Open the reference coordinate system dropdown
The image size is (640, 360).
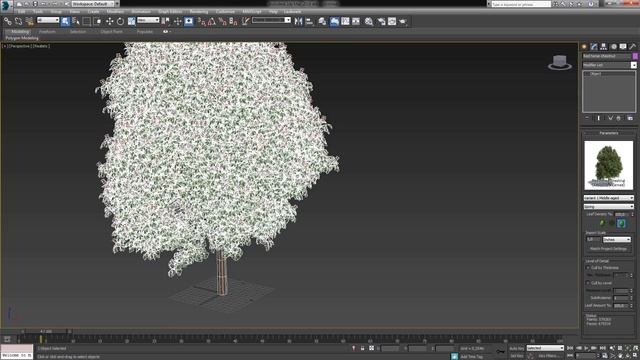pyautogui.click(x=148, y=20)
